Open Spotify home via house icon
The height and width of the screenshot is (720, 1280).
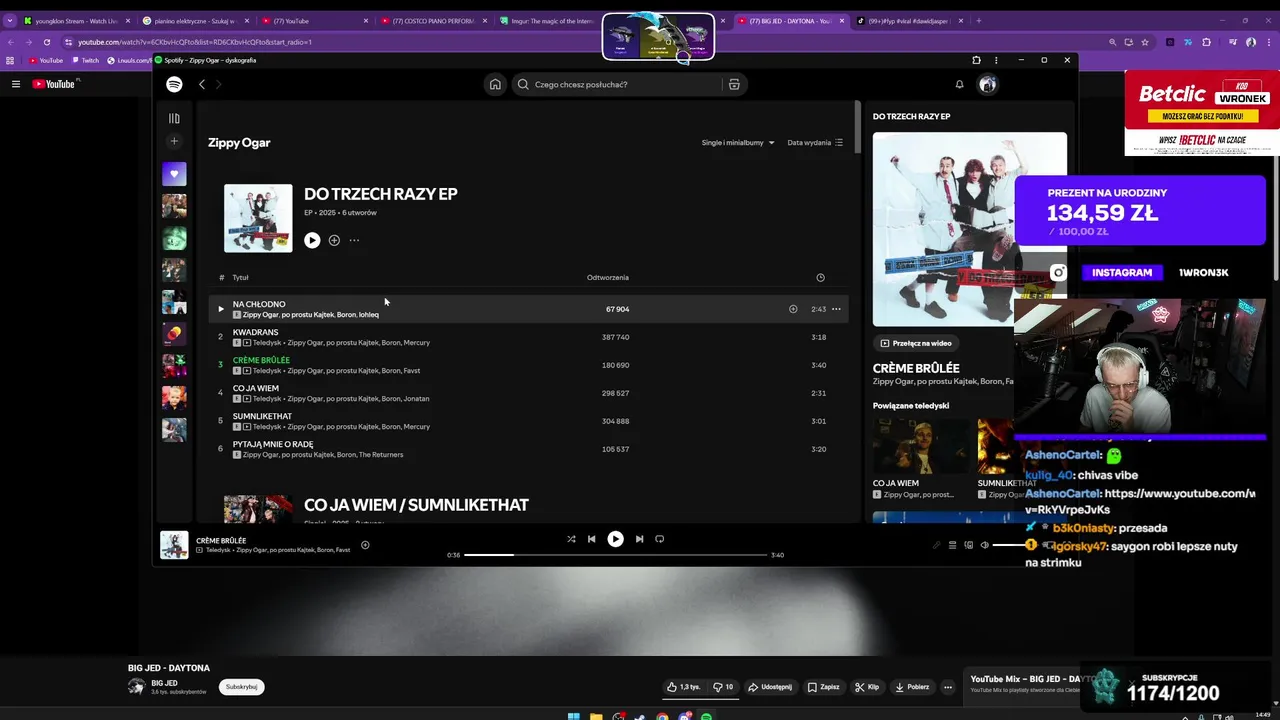pos(495,85)
